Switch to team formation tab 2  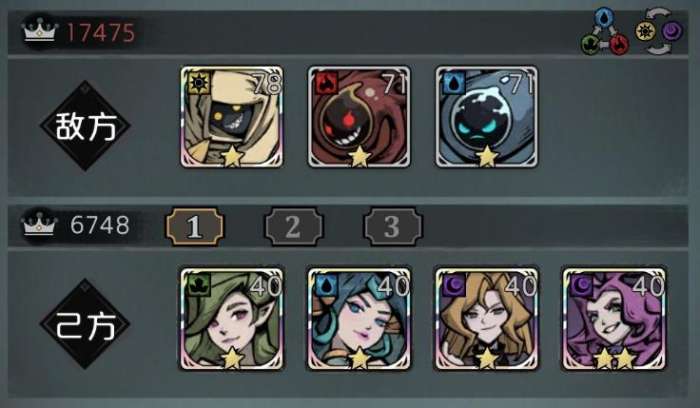tap(293, 226)
